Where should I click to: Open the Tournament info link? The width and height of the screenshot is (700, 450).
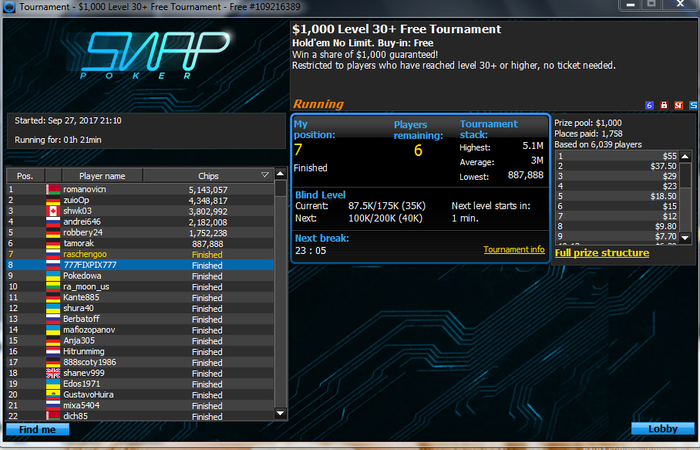pos(514,249)
